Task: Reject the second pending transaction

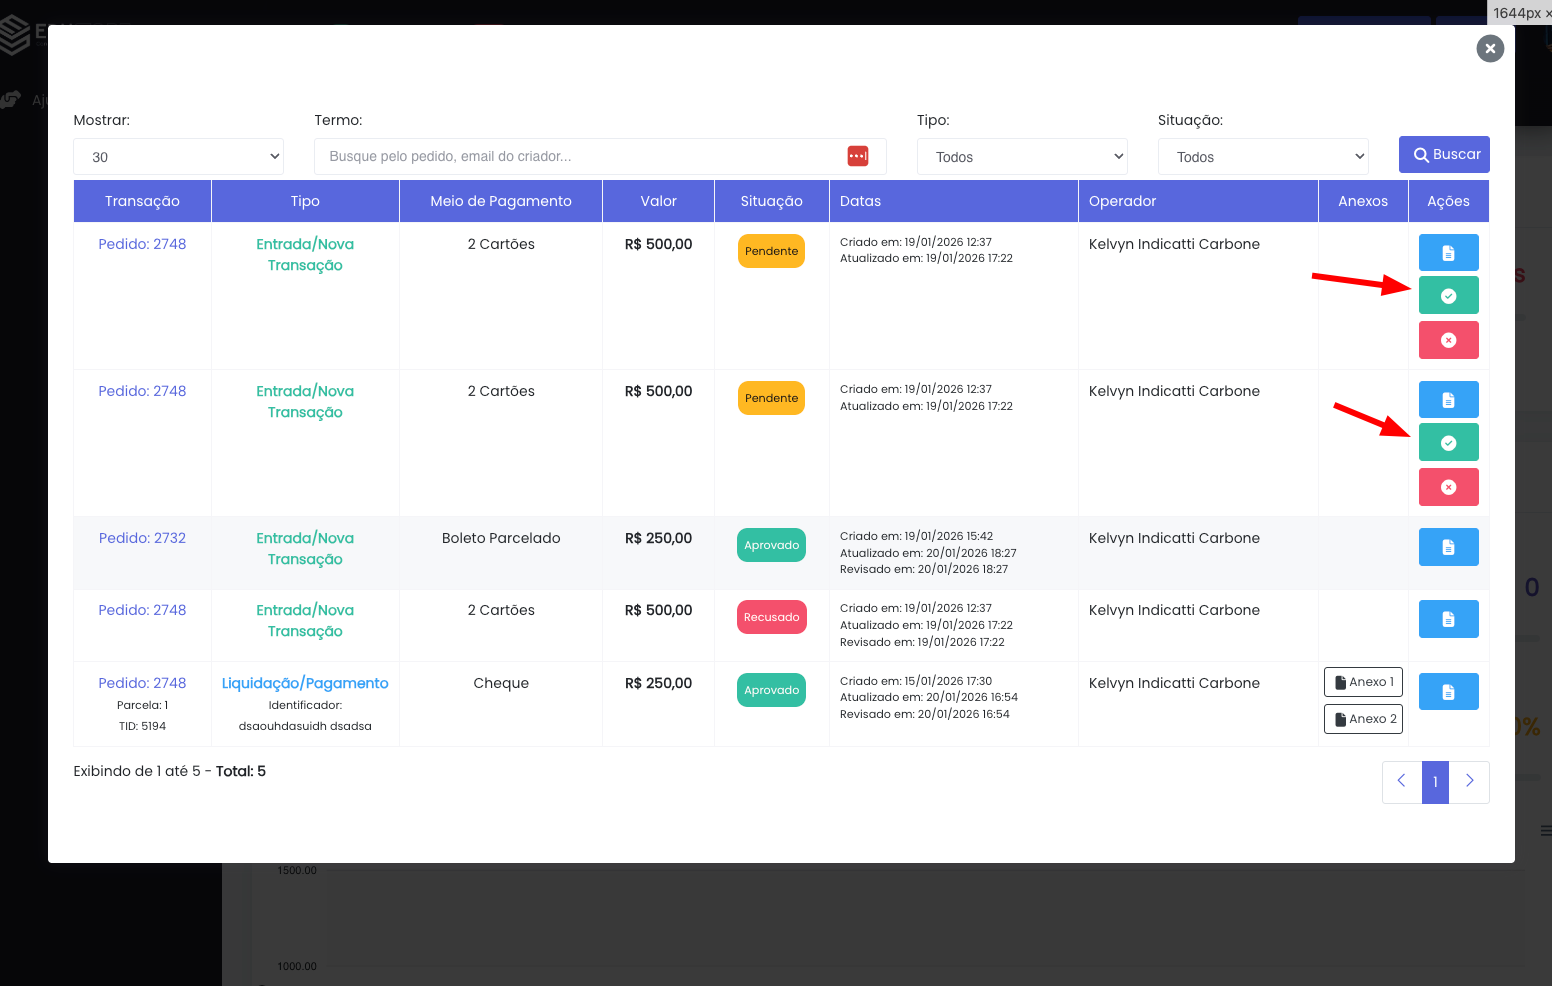Action: pyautogui.click(x=1448, y=488)
